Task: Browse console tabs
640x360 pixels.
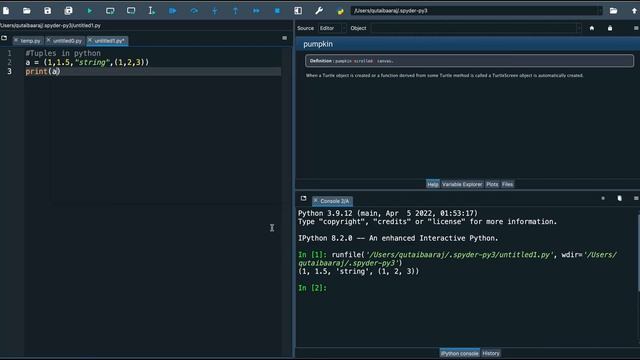Action: click(303, 198)
